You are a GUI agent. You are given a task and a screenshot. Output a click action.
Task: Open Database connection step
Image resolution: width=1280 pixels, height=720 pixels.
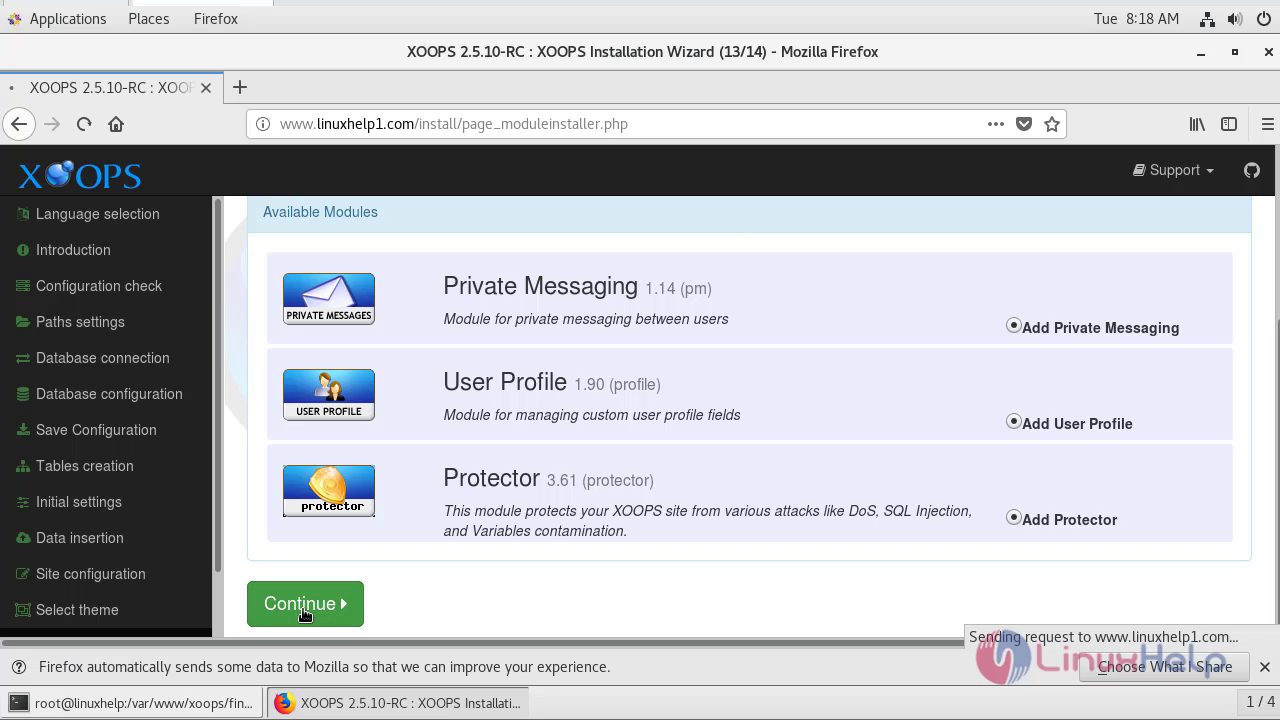pyautogui.click(x=102, y=358)
